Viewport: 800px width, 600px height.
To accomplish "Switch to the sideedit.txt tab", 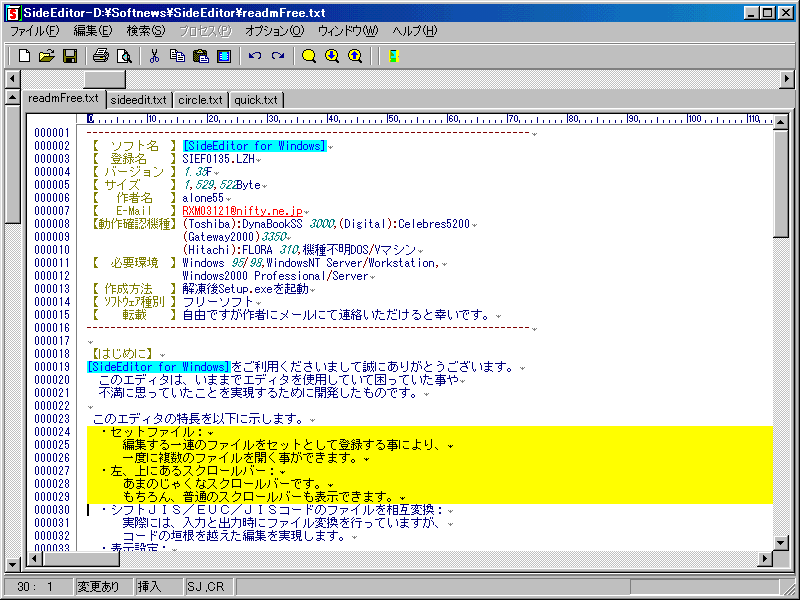I will (139, 100).
